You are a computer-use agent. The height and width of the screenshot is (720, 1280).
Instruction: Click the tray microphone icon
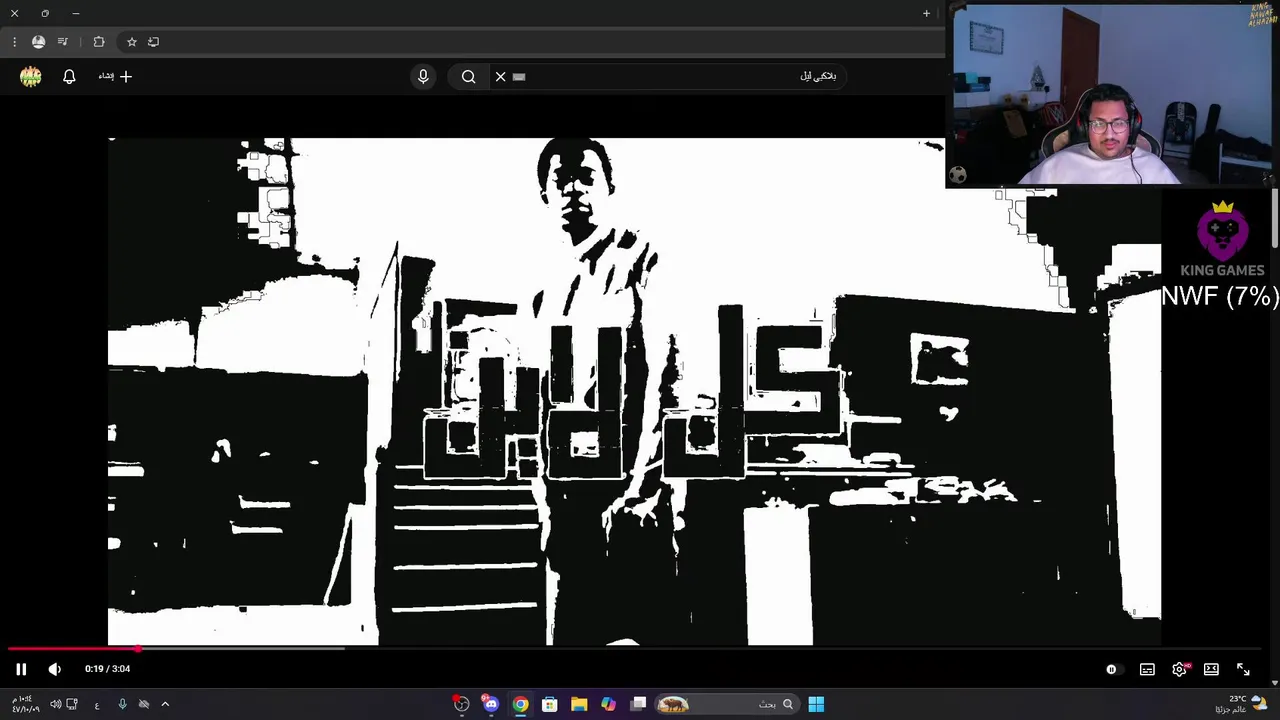click(x=122, y=704)
